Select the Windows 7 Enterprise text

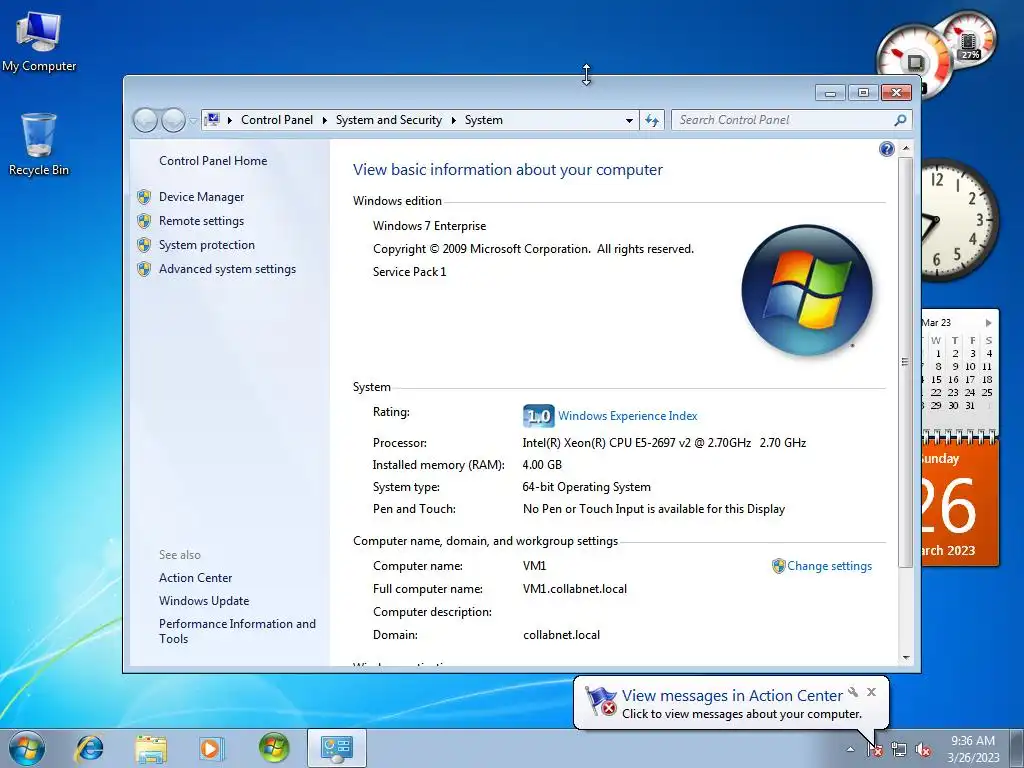[429, 226]
